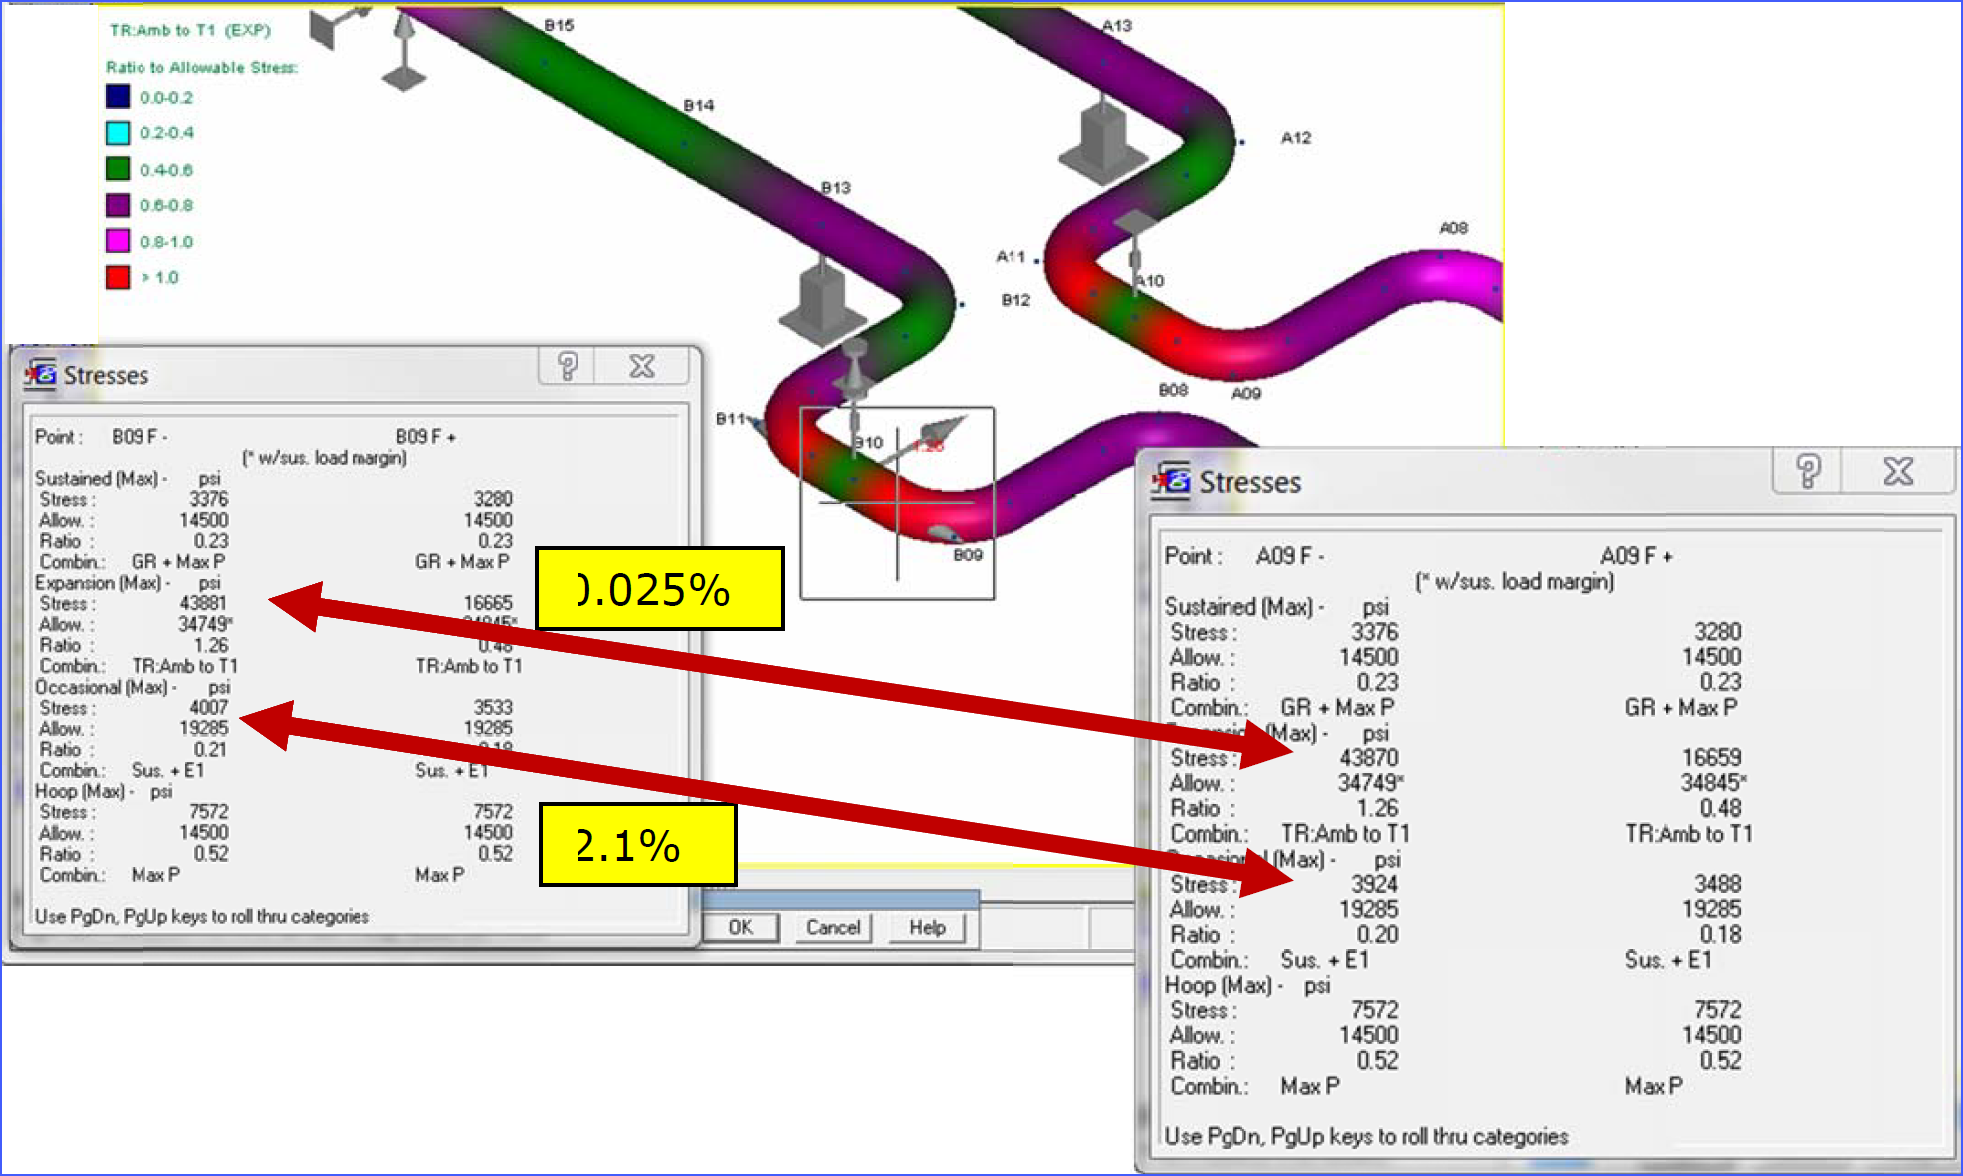Click the help question mark in B09 Stresses dialog

(x=567, y=366)
